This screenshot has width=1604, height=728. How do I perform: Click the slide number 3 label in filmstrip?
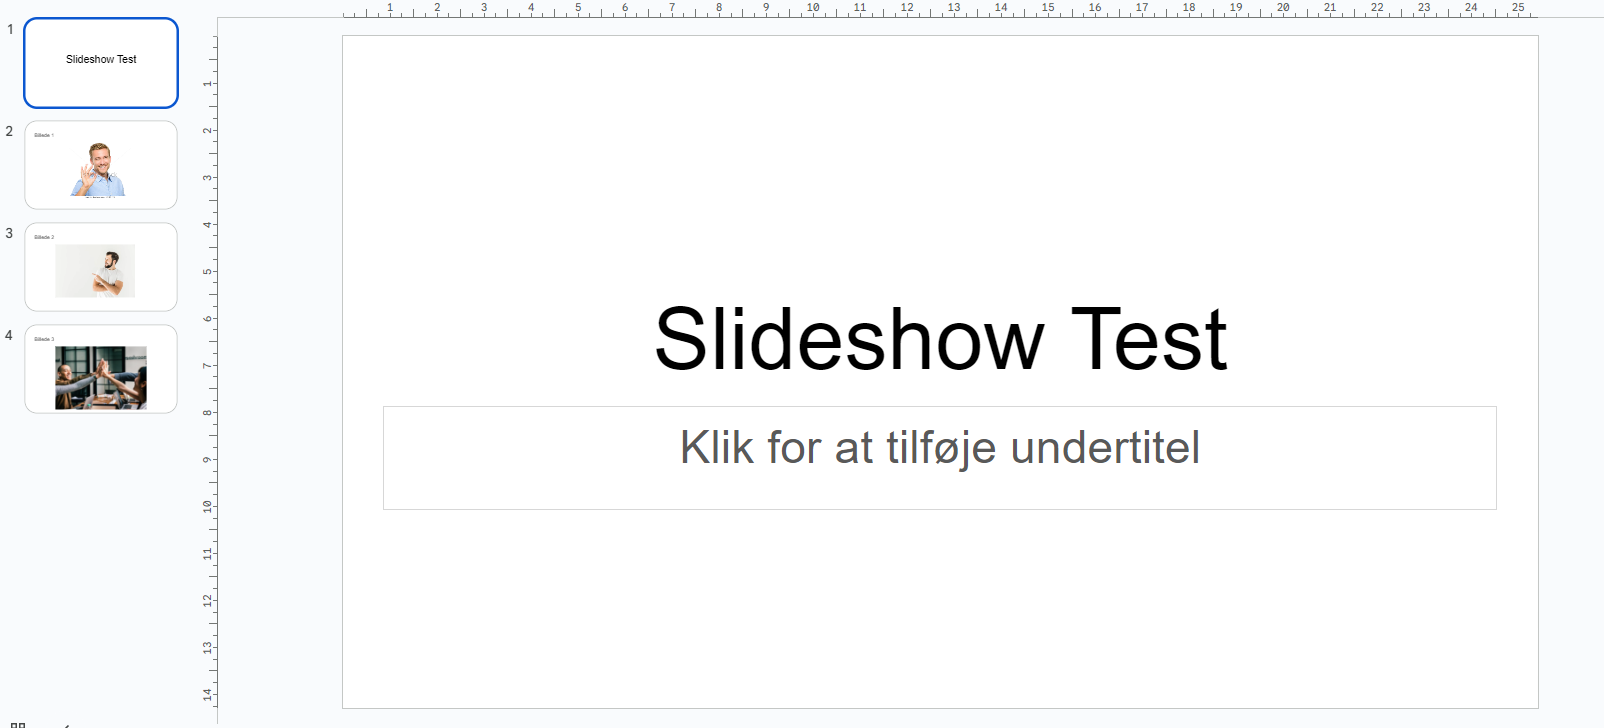coord(10,234)
